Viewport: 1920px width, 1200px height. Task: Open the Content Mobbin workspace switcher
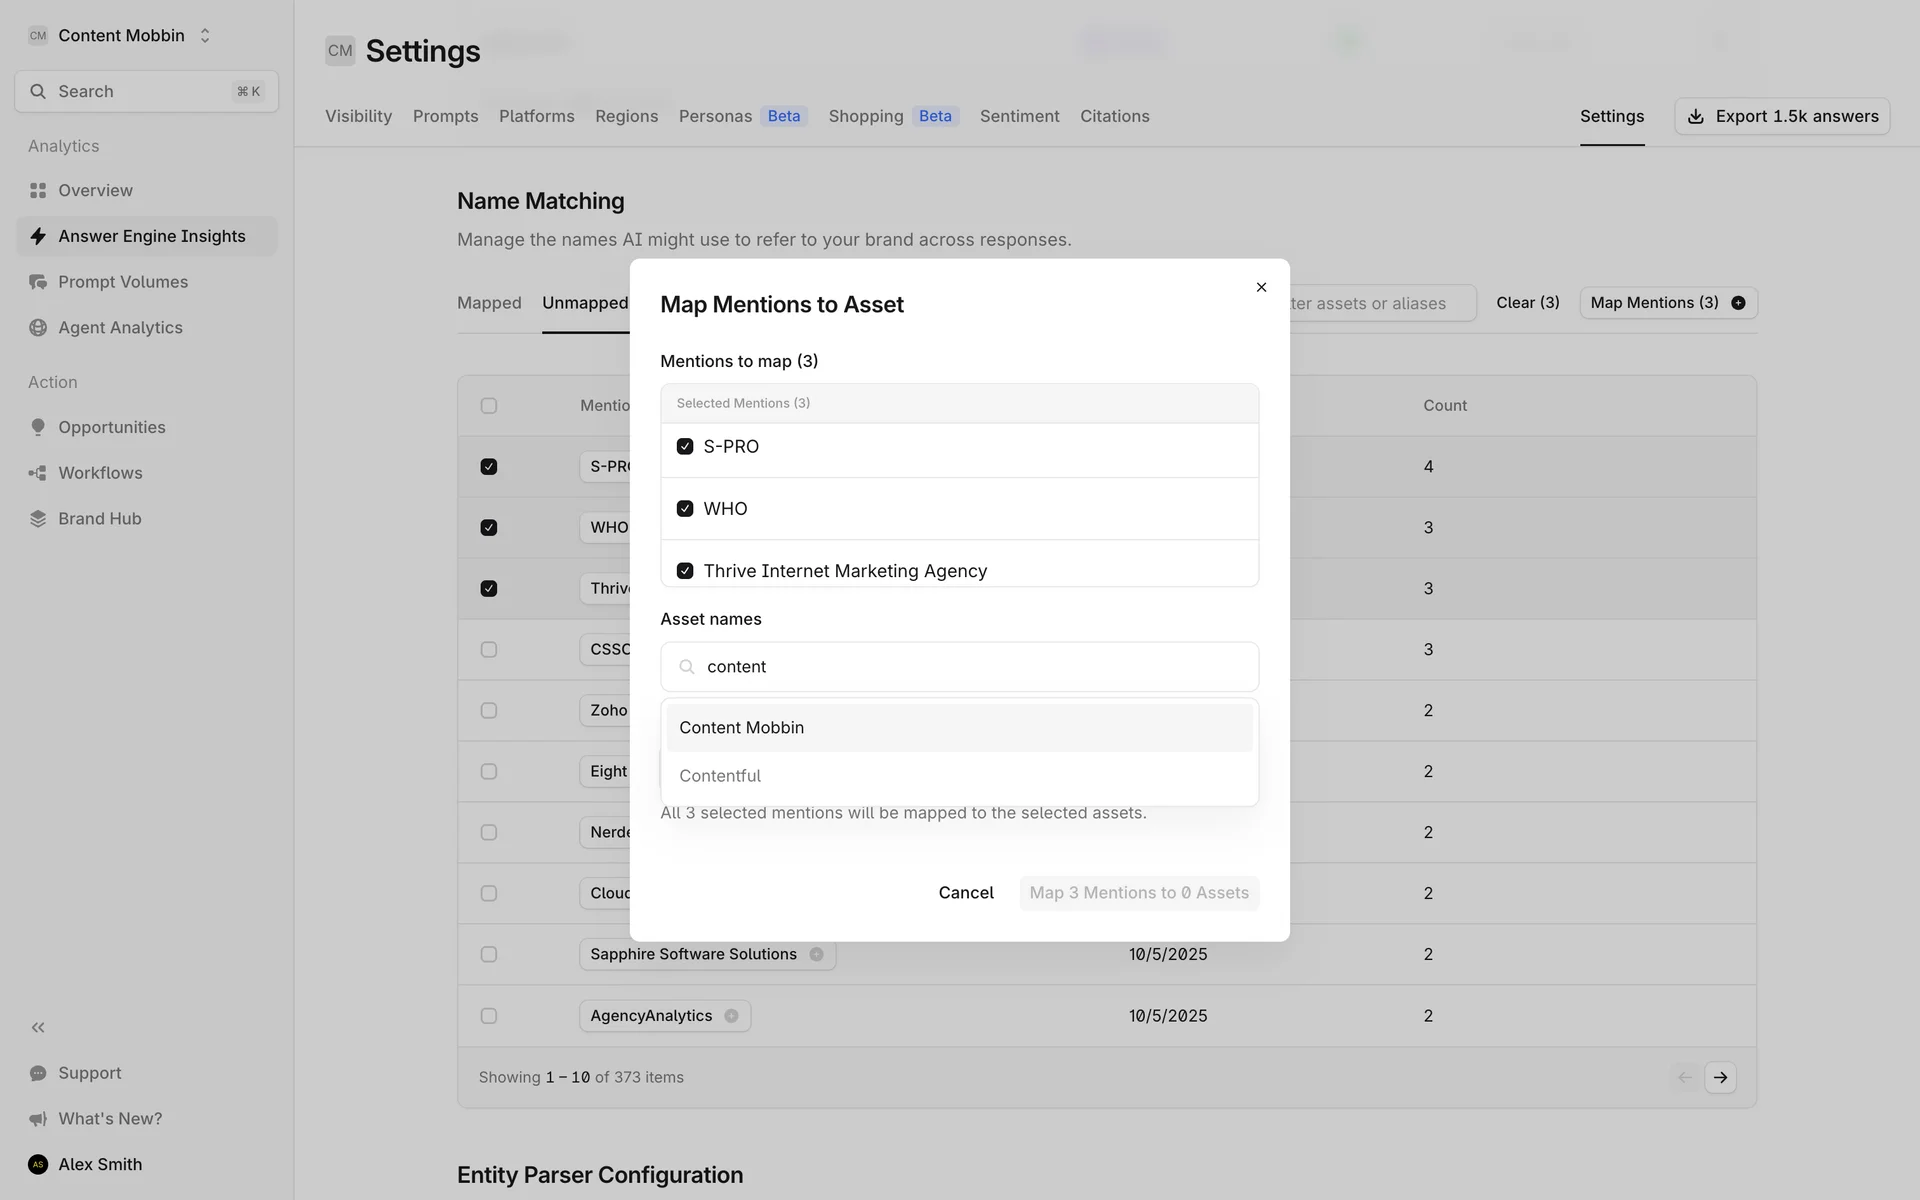[121, 36]
